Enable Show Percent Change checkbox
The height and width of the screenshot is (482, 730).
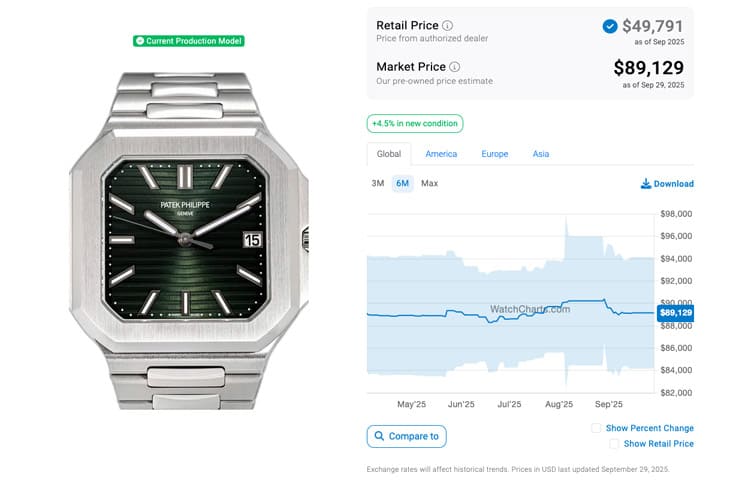pyautogui.click(x=597, y=428)
